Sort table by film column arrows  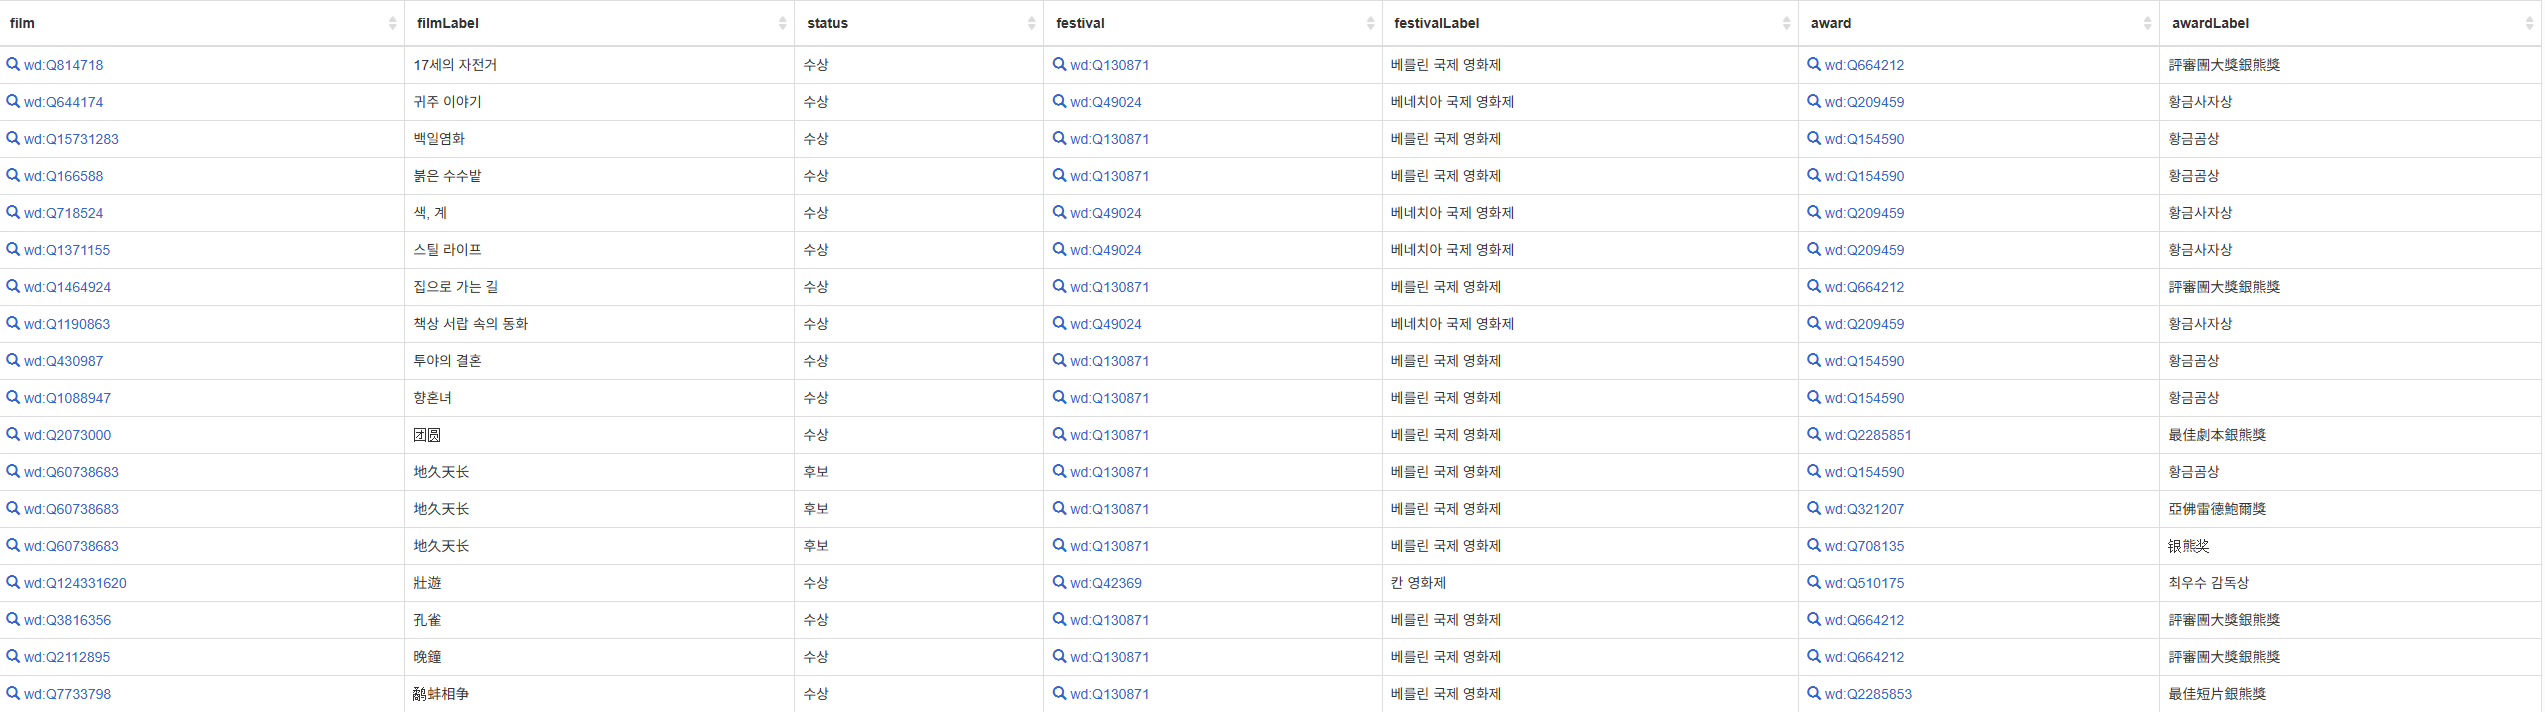[x=392, y=23]
